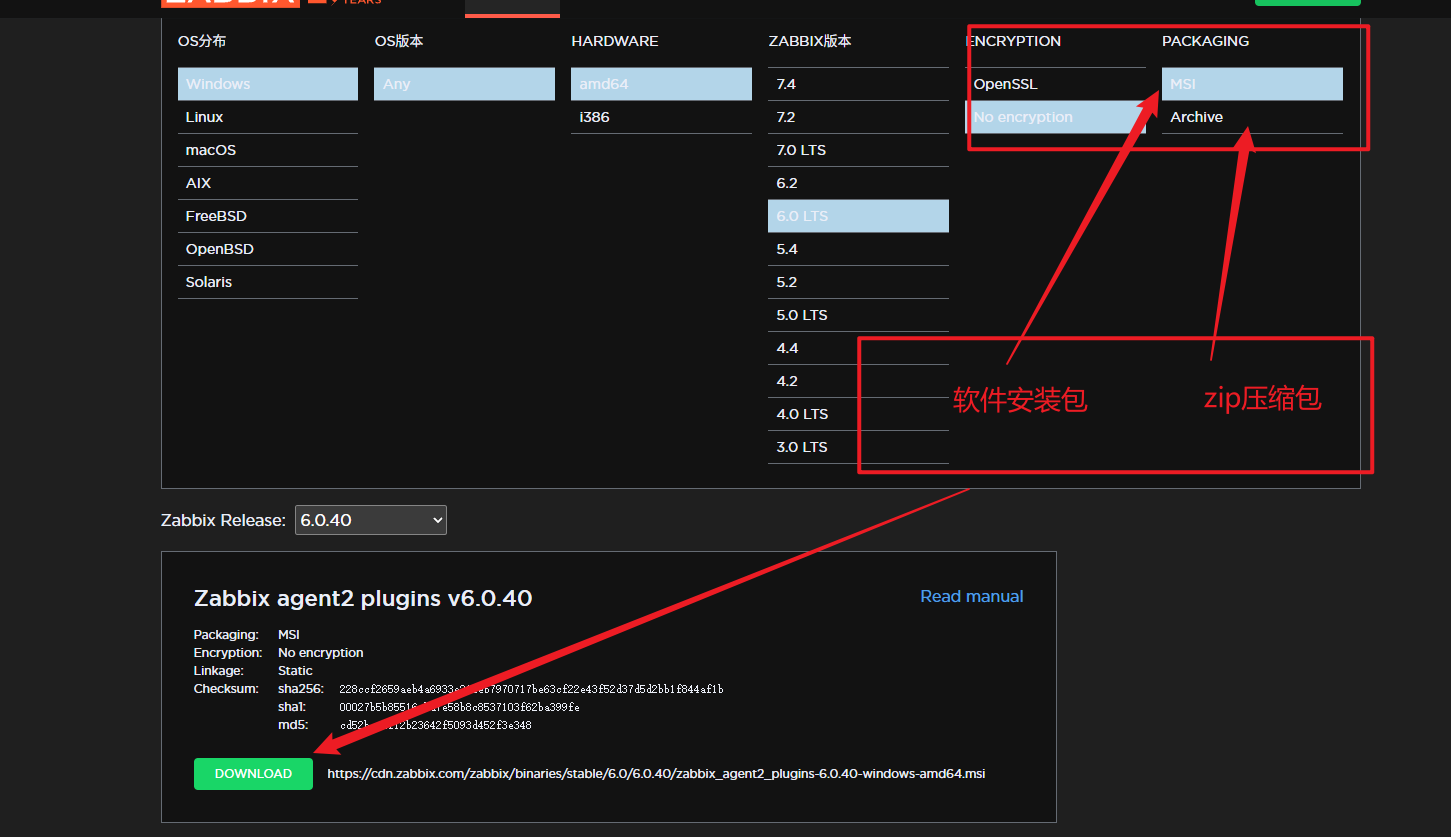Open the Read manual link
Screen dimensions: 1451x837
point(972,596)
